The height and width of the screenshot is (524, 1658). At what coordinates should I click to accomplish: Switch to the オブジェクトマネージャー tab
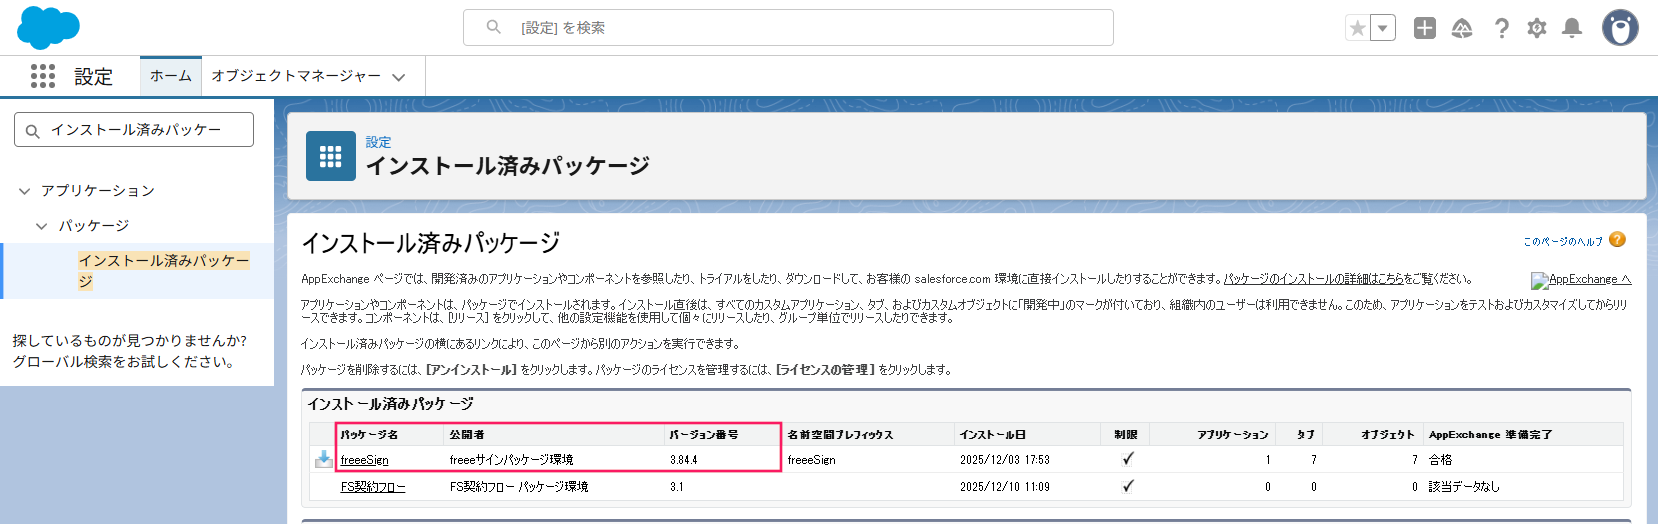296,76
